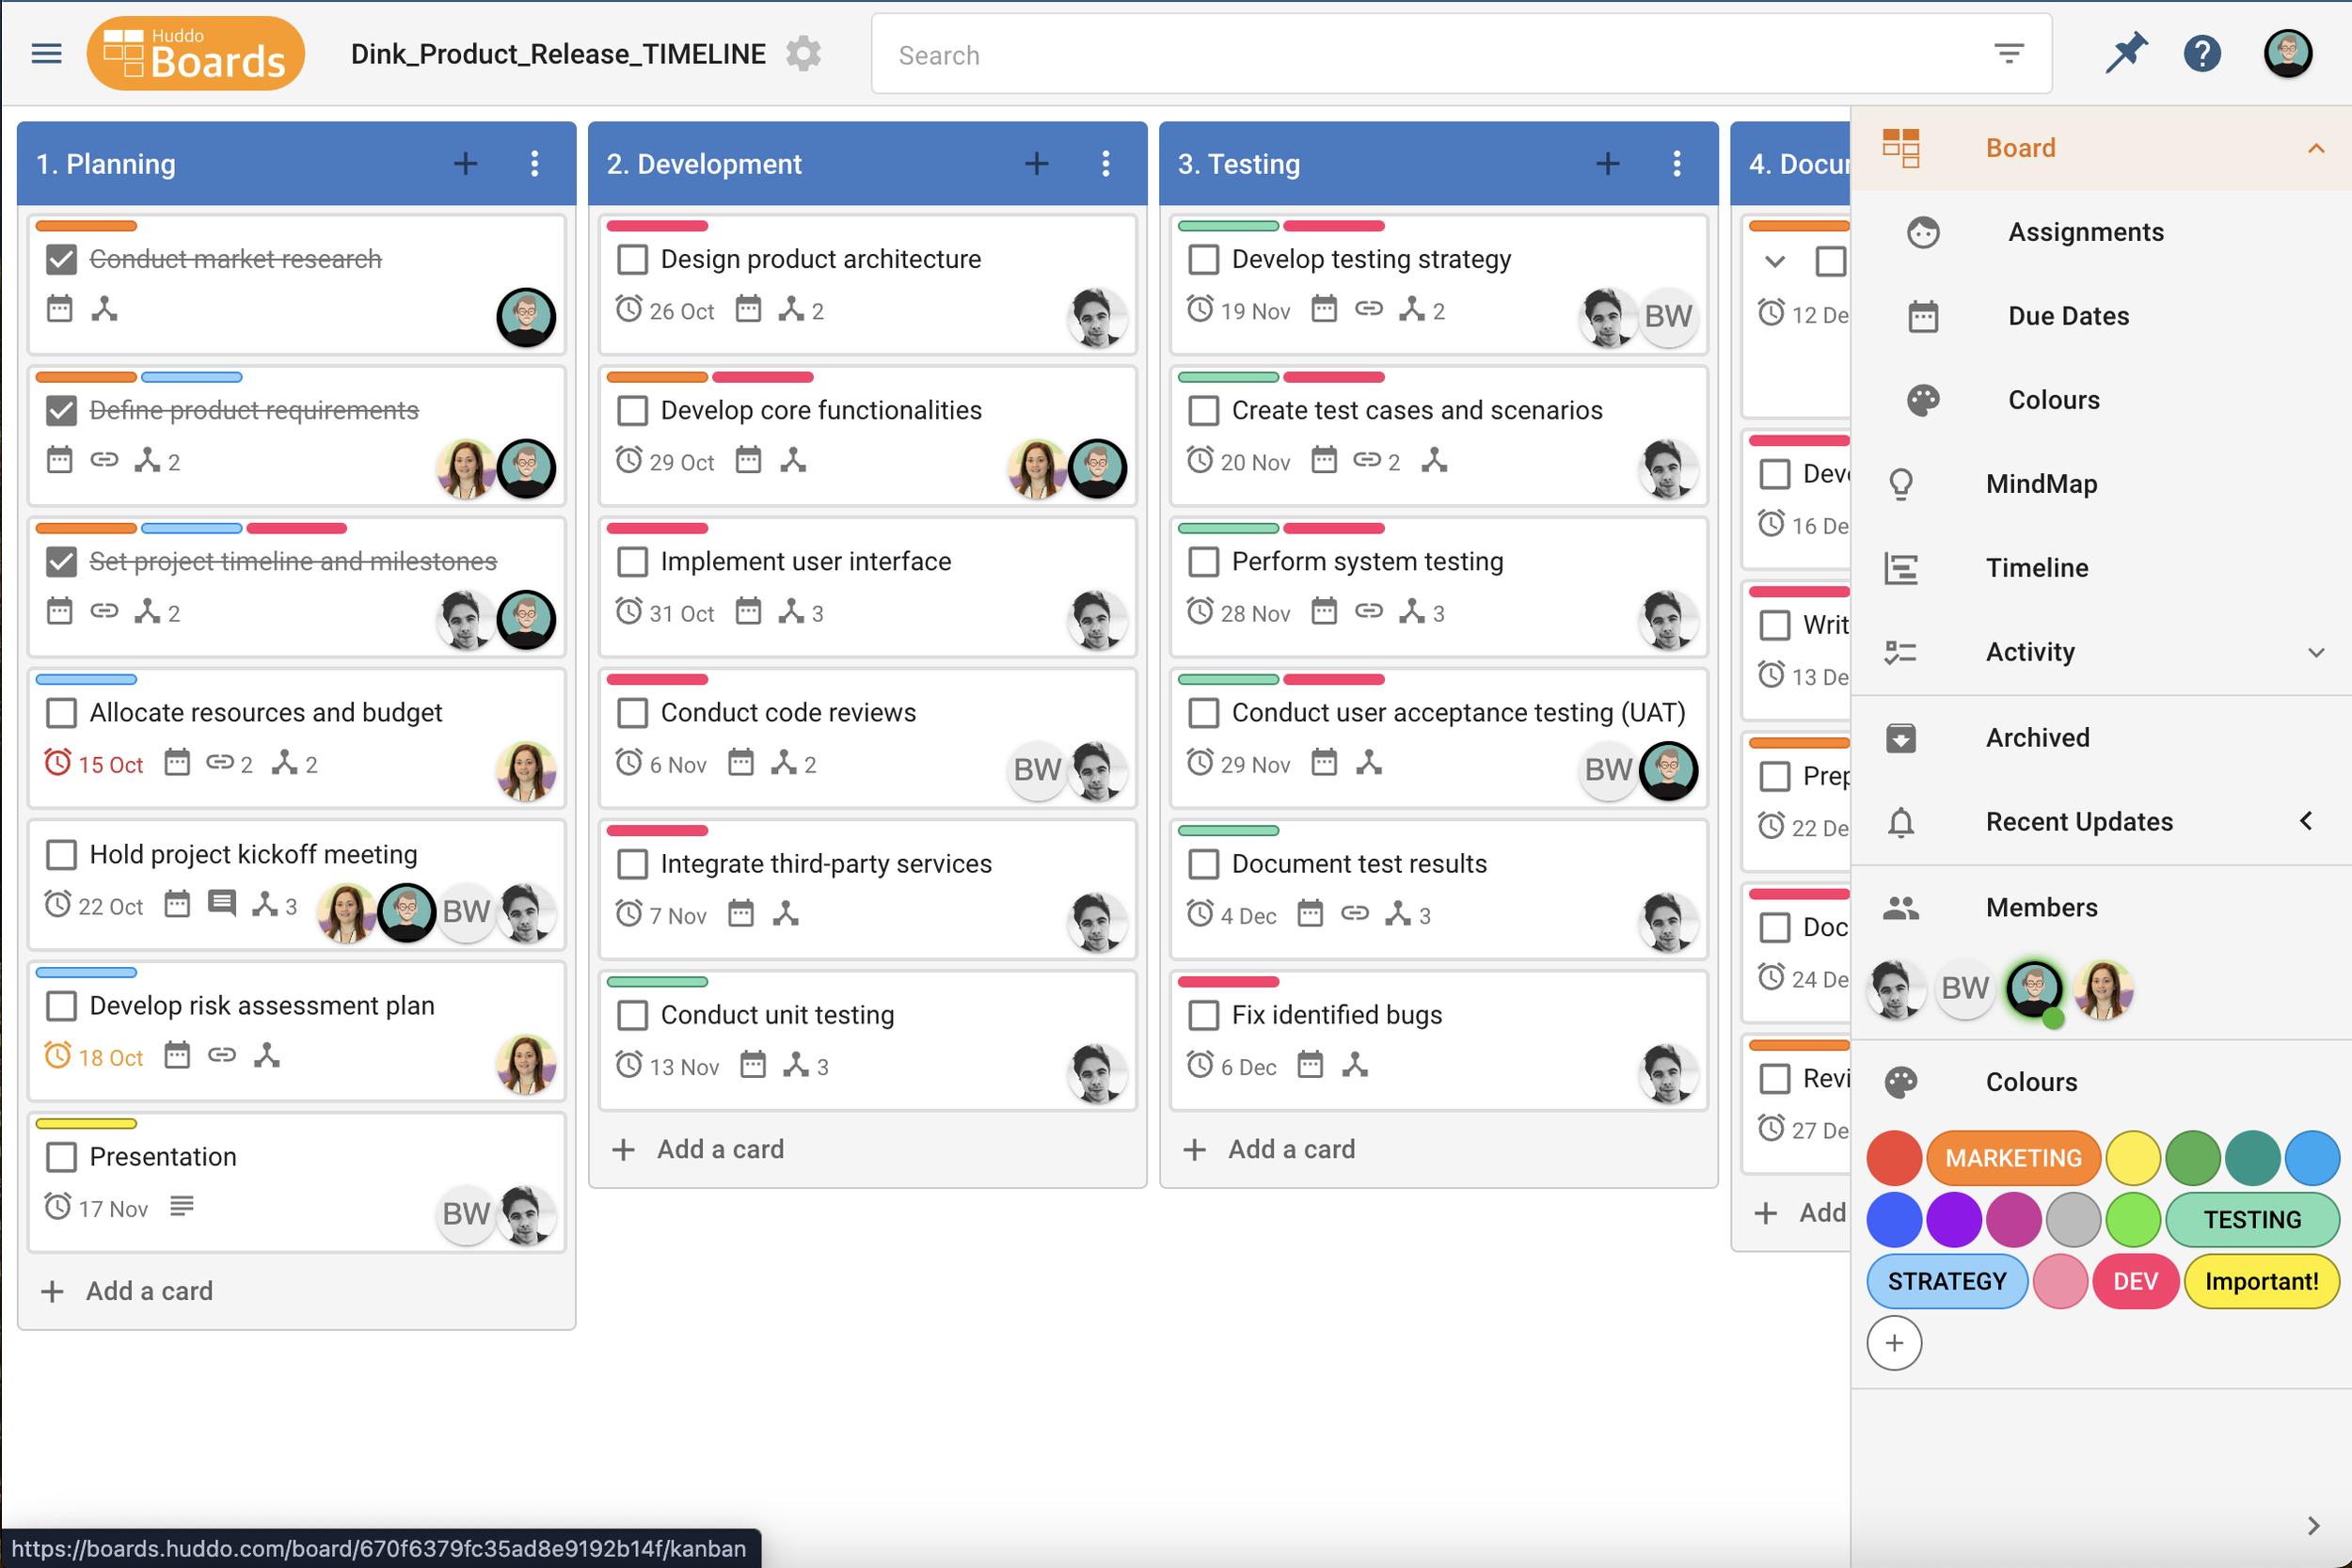The width and height of the screenshot is (2352, 1568).
Task: Check the Develop testing strategy checkbox
Action: [1204, 259]
